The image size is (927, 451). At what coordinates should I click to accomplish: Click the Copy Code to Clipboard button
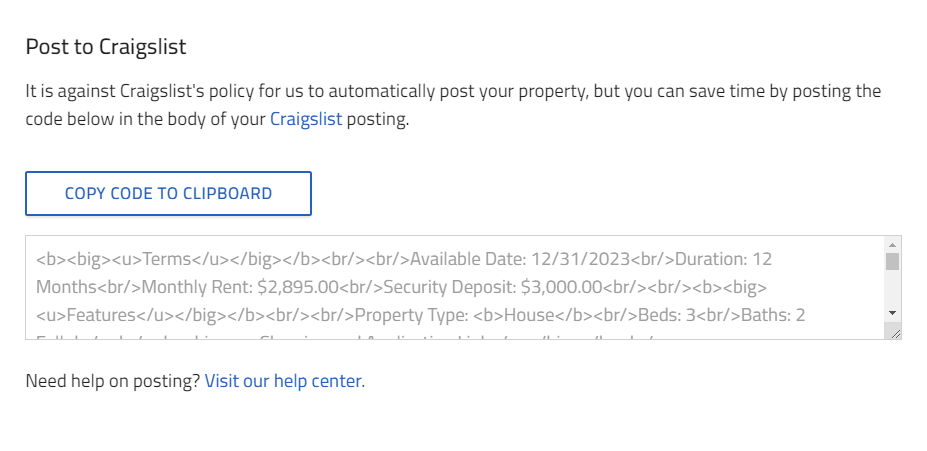tap(168, 193)
